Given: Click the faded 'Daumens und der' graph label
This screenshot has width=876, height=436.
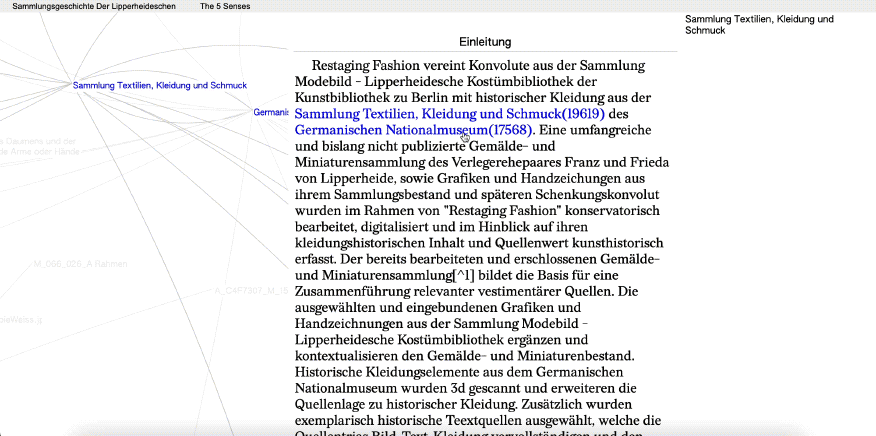Looking at the screenshot, I should 38,141.
